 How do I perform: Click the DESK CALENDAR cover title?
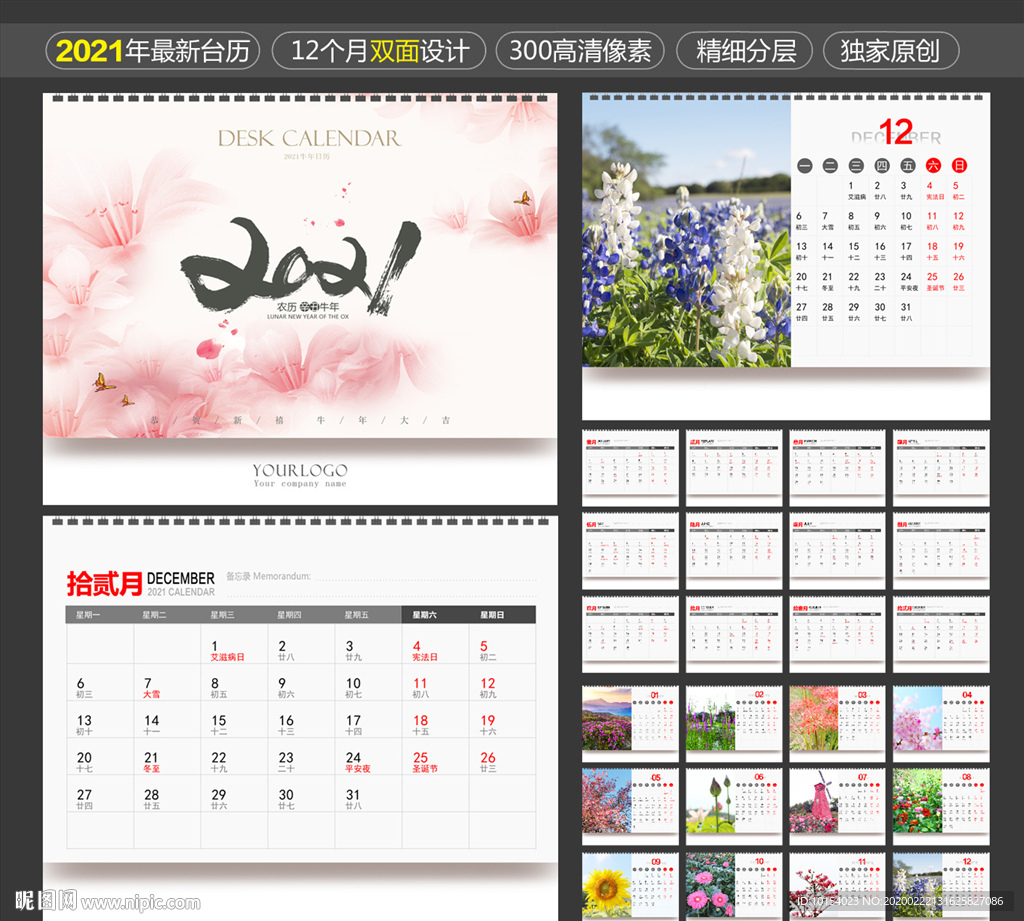[309, 138]
